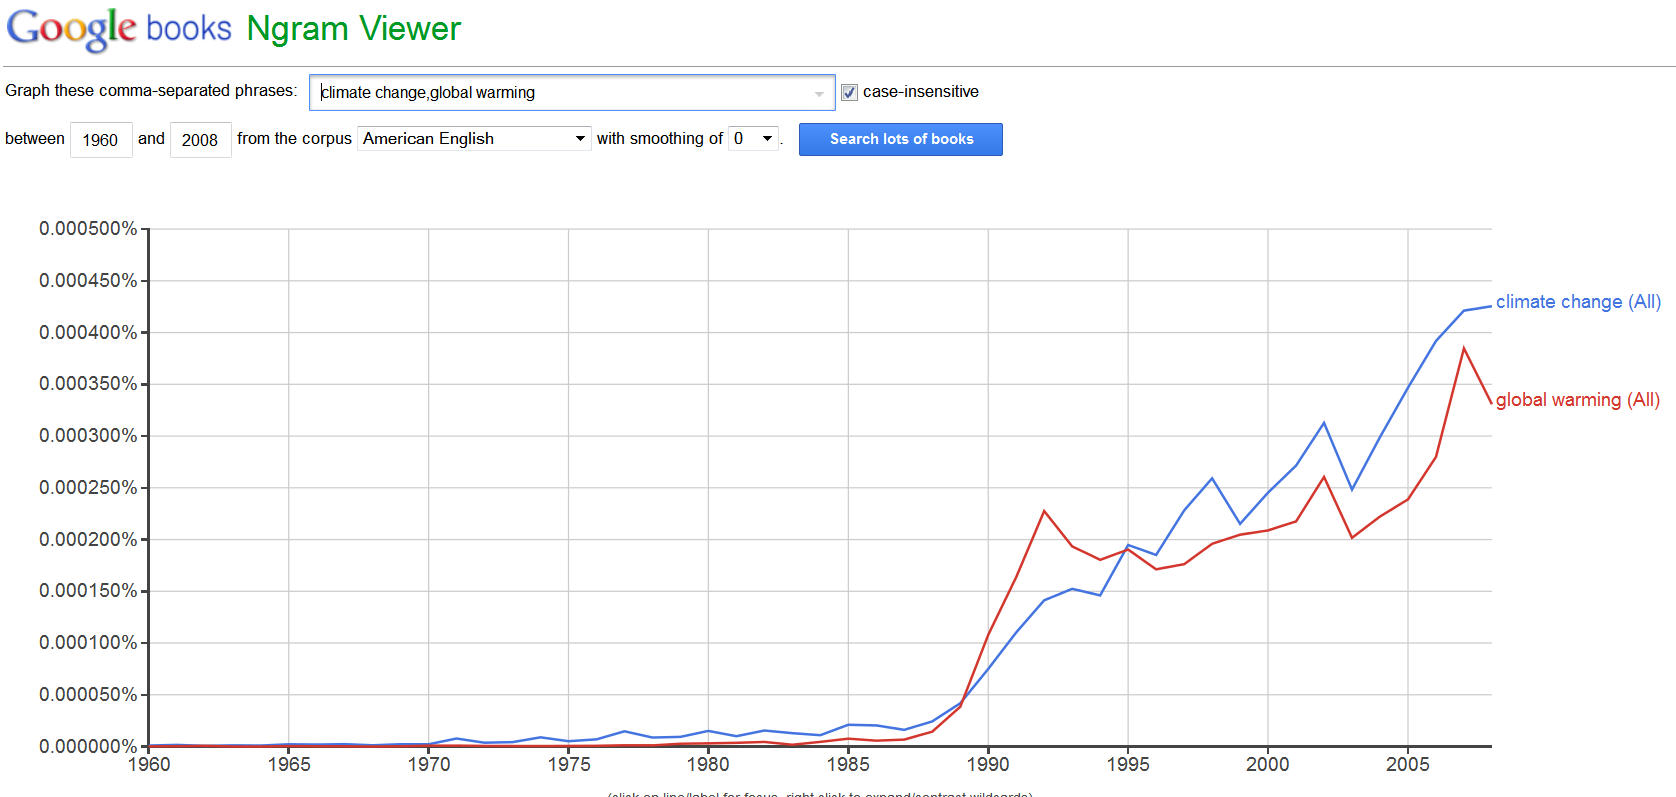Click the case-insensitive label text
The height and width of the screenshot is (797, 1676).
coord(920,92)
